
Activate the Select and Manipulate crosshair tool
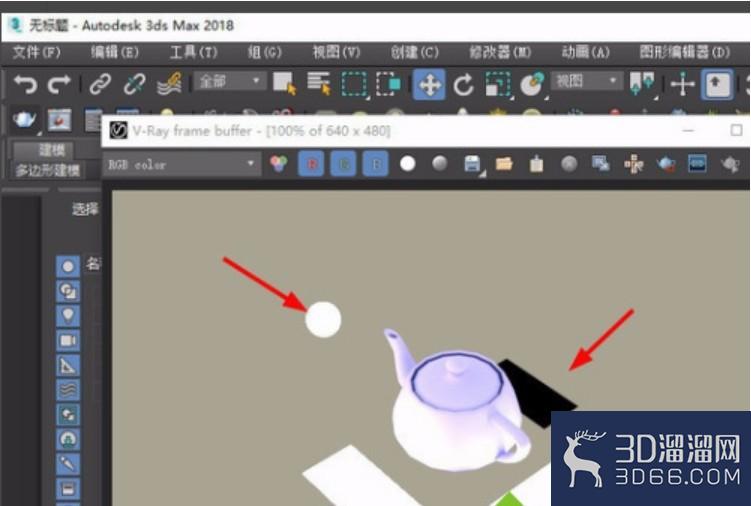tap(683, 85)
